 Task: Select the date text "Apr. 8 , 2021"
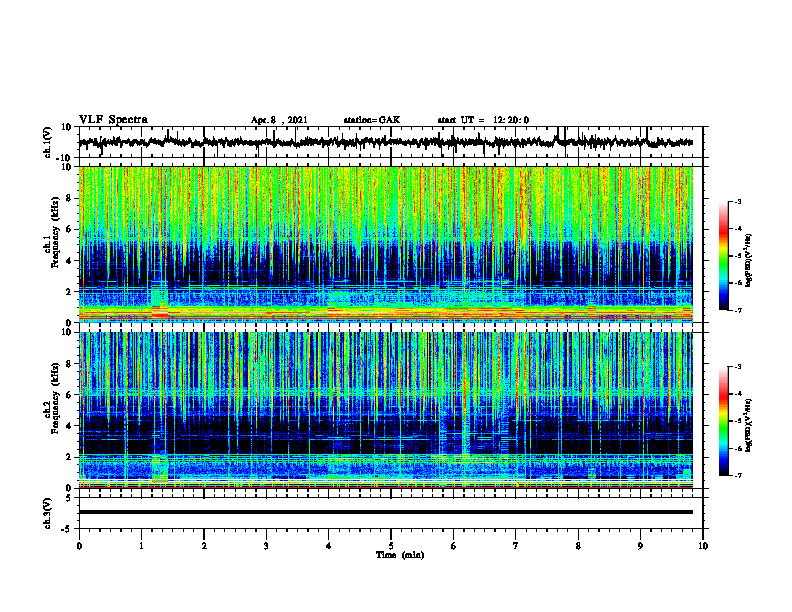coord(279,120)
